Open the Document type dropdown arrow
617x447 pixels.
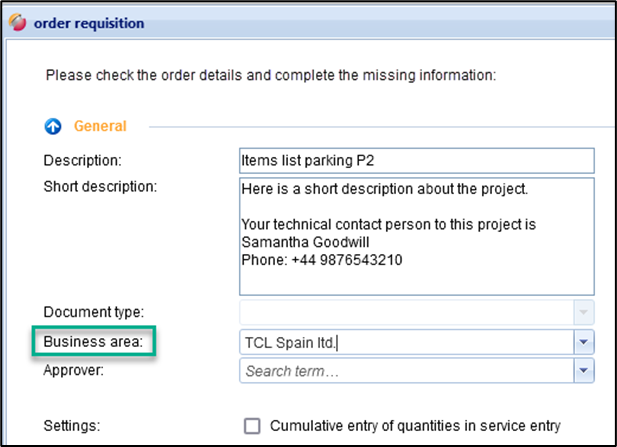point(584,313)
